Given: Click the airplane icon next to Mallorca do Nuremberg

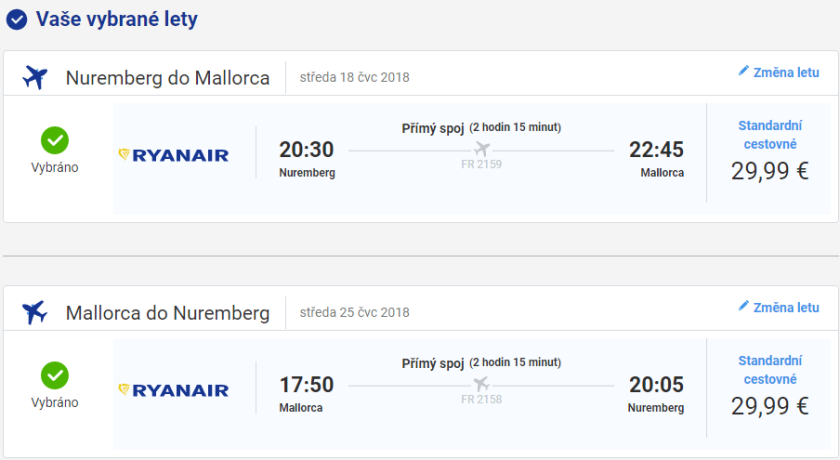Looking at the screenshot, I should 35,312.
